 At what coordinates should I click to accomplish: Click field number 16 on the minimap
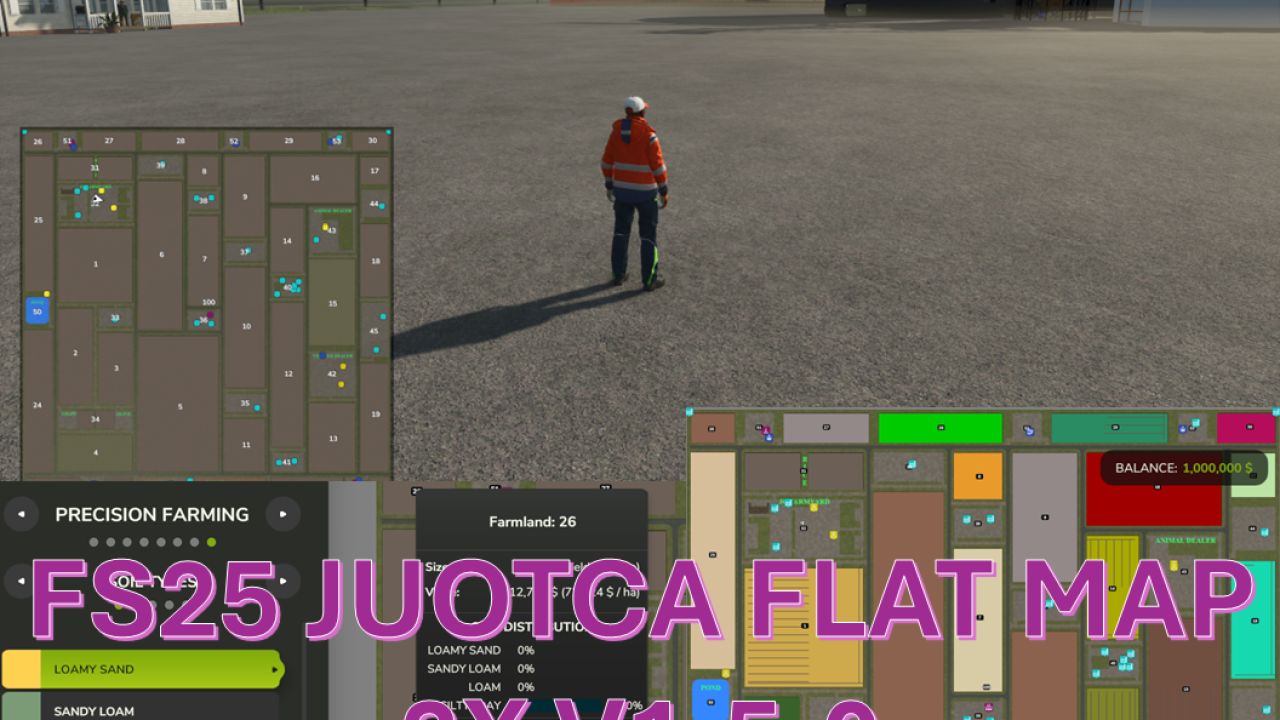[314, 179]
